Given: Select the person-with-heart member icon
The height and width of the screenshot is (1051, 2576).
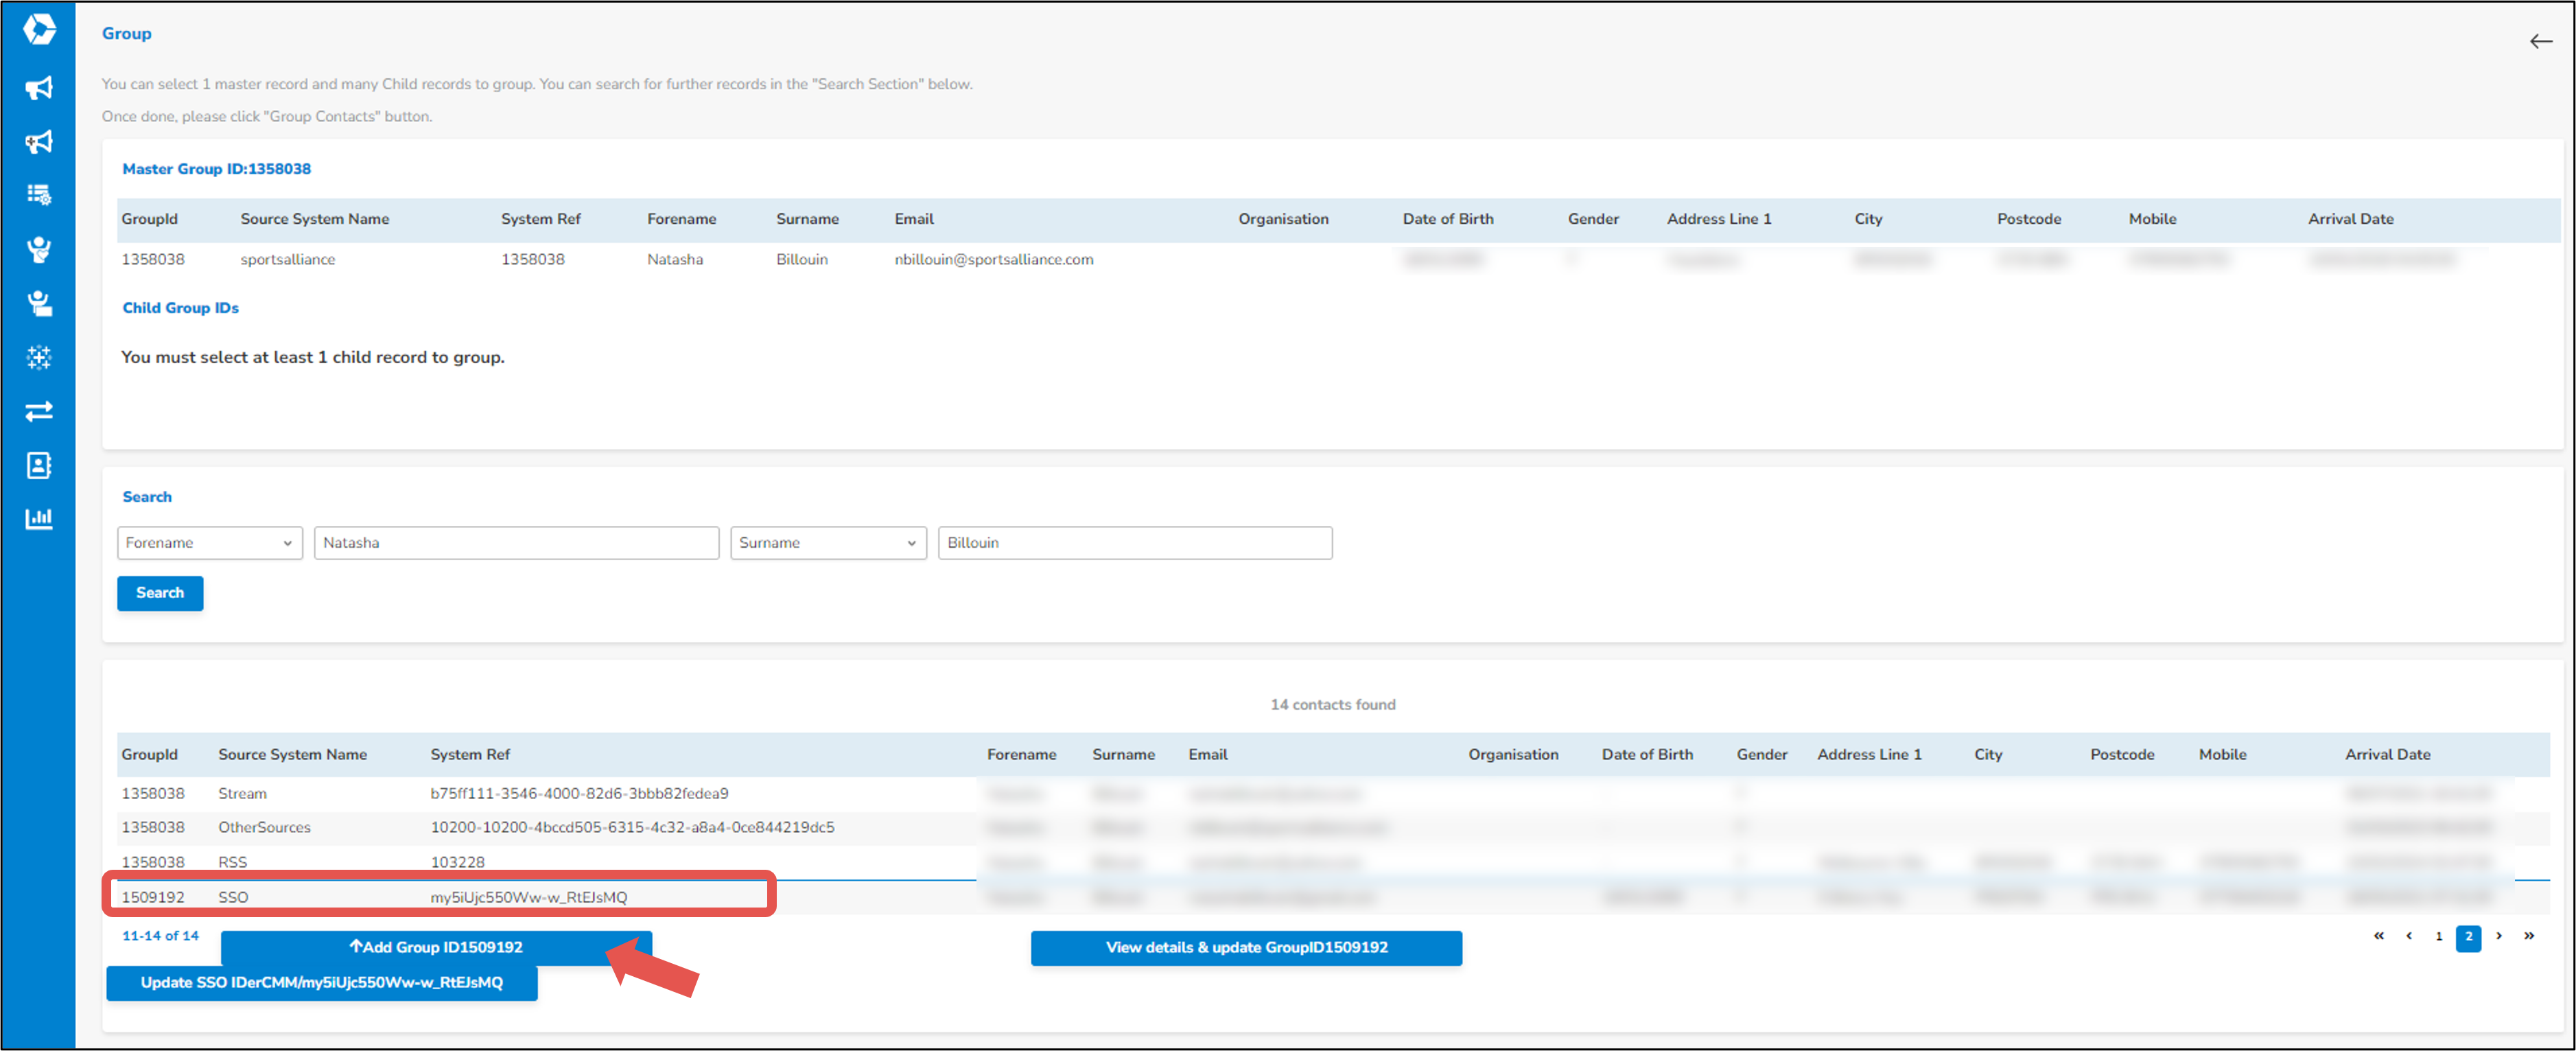Looking at the screenshot, I should click(x=38, y=250).
